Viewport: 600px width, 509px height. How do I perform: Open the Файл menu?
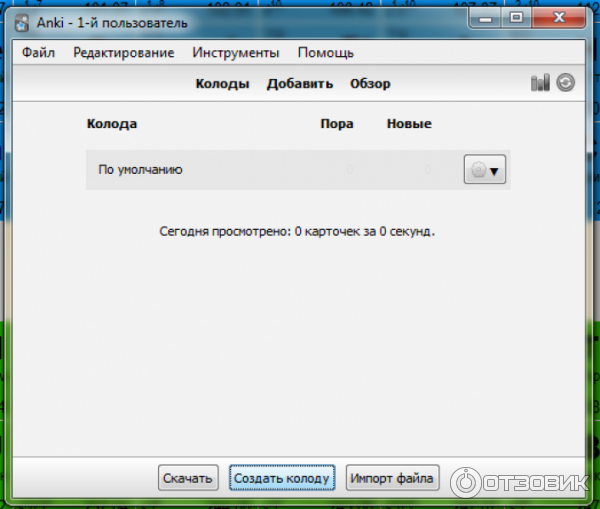[37, 53]
